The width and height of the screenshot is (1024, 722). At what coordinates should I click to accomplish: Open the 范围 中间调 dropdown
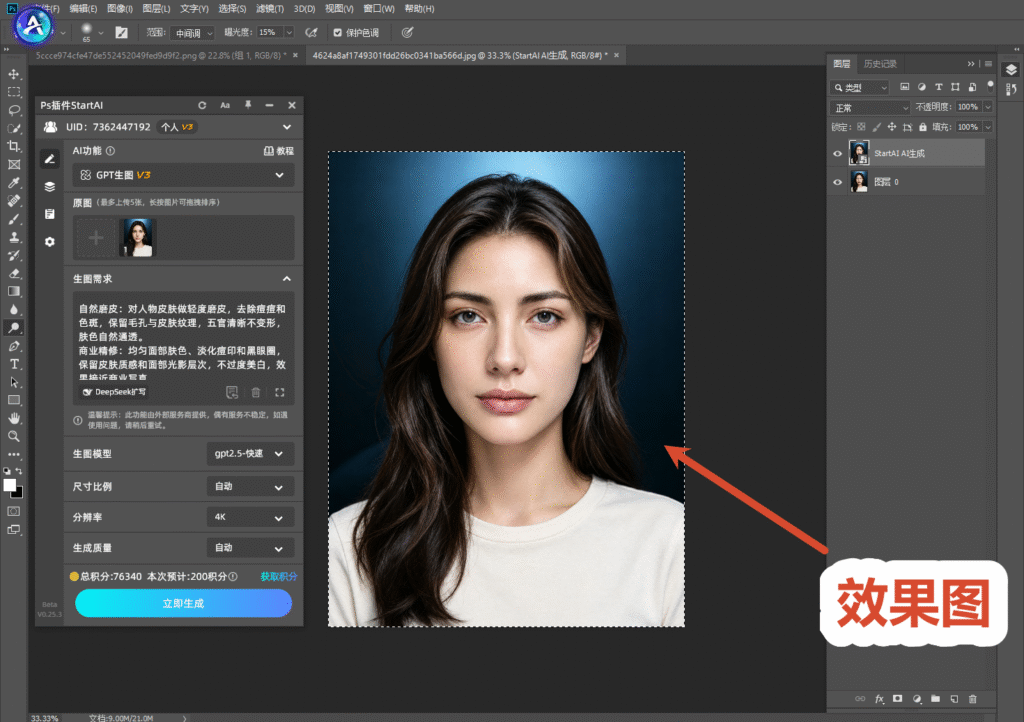coord(193,33)
